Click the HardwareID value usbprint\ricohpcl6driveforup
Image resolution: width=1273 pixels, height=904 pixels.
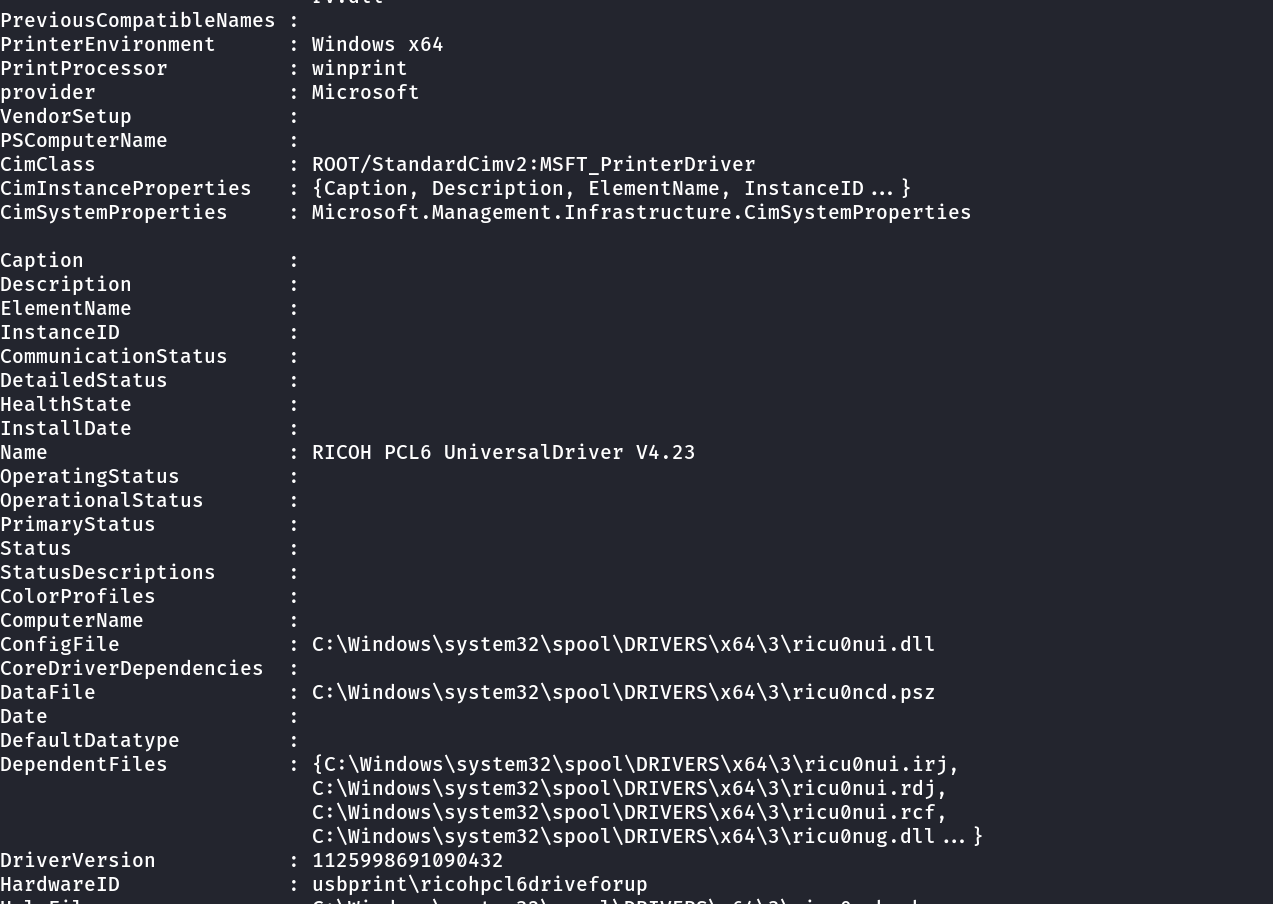coord(479,885)
